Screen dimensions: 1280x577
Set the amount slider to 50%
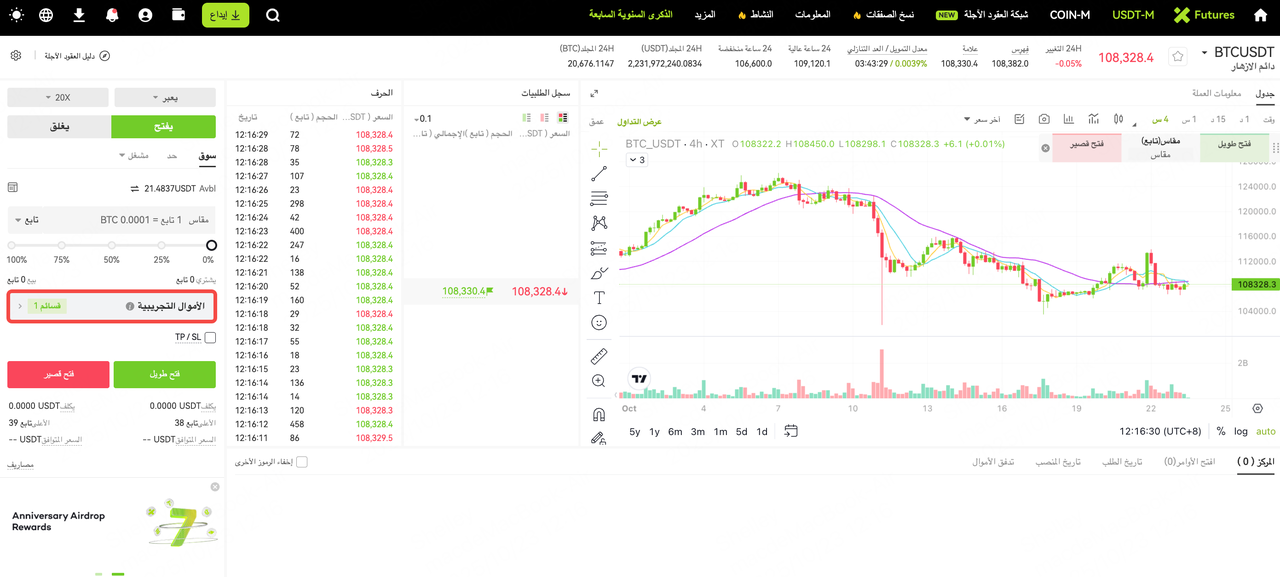(x=111, y=245)
